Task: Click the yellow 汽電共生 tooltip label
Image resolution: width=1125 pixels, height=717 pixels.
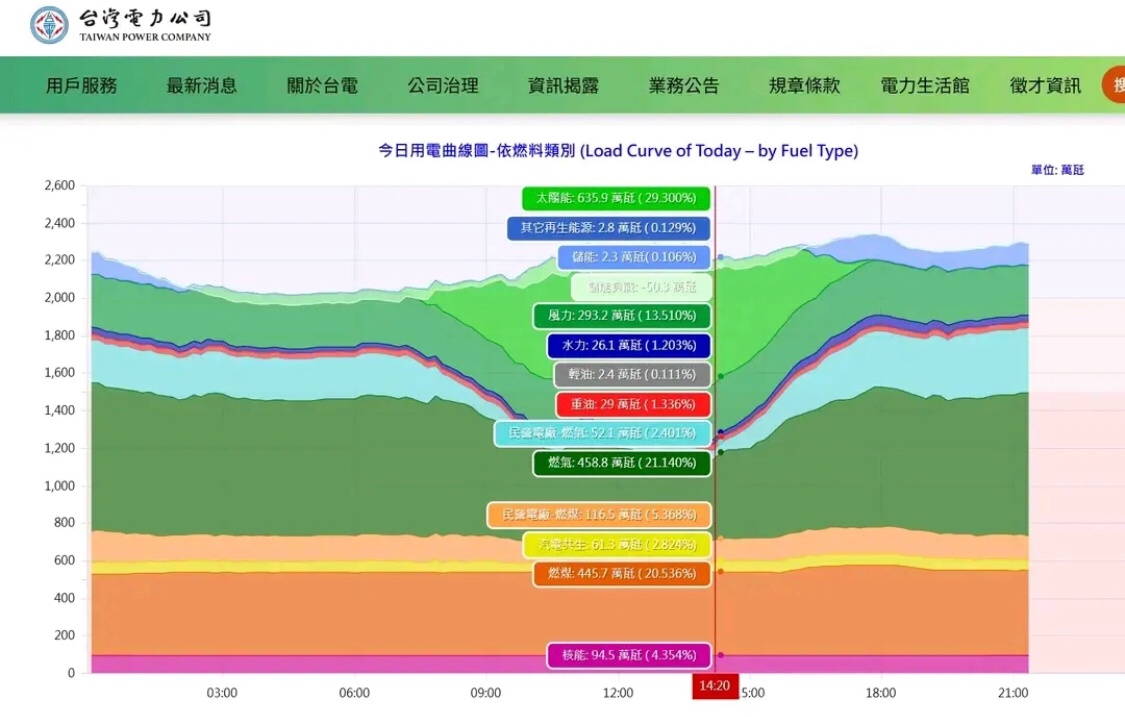Action: click(616, 544)
